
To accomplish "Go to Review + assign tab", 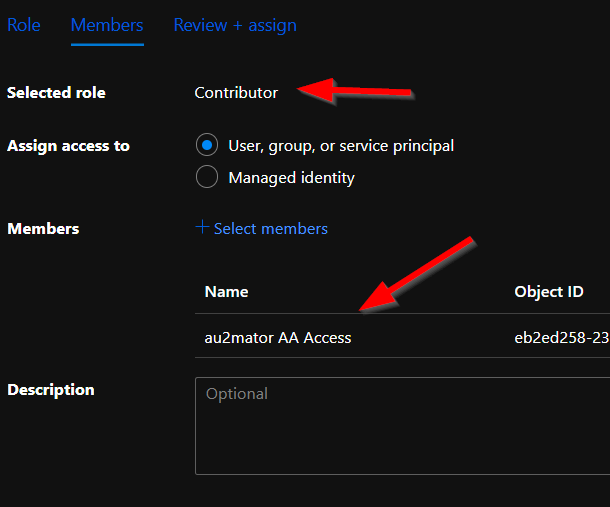I will [235, 25].
